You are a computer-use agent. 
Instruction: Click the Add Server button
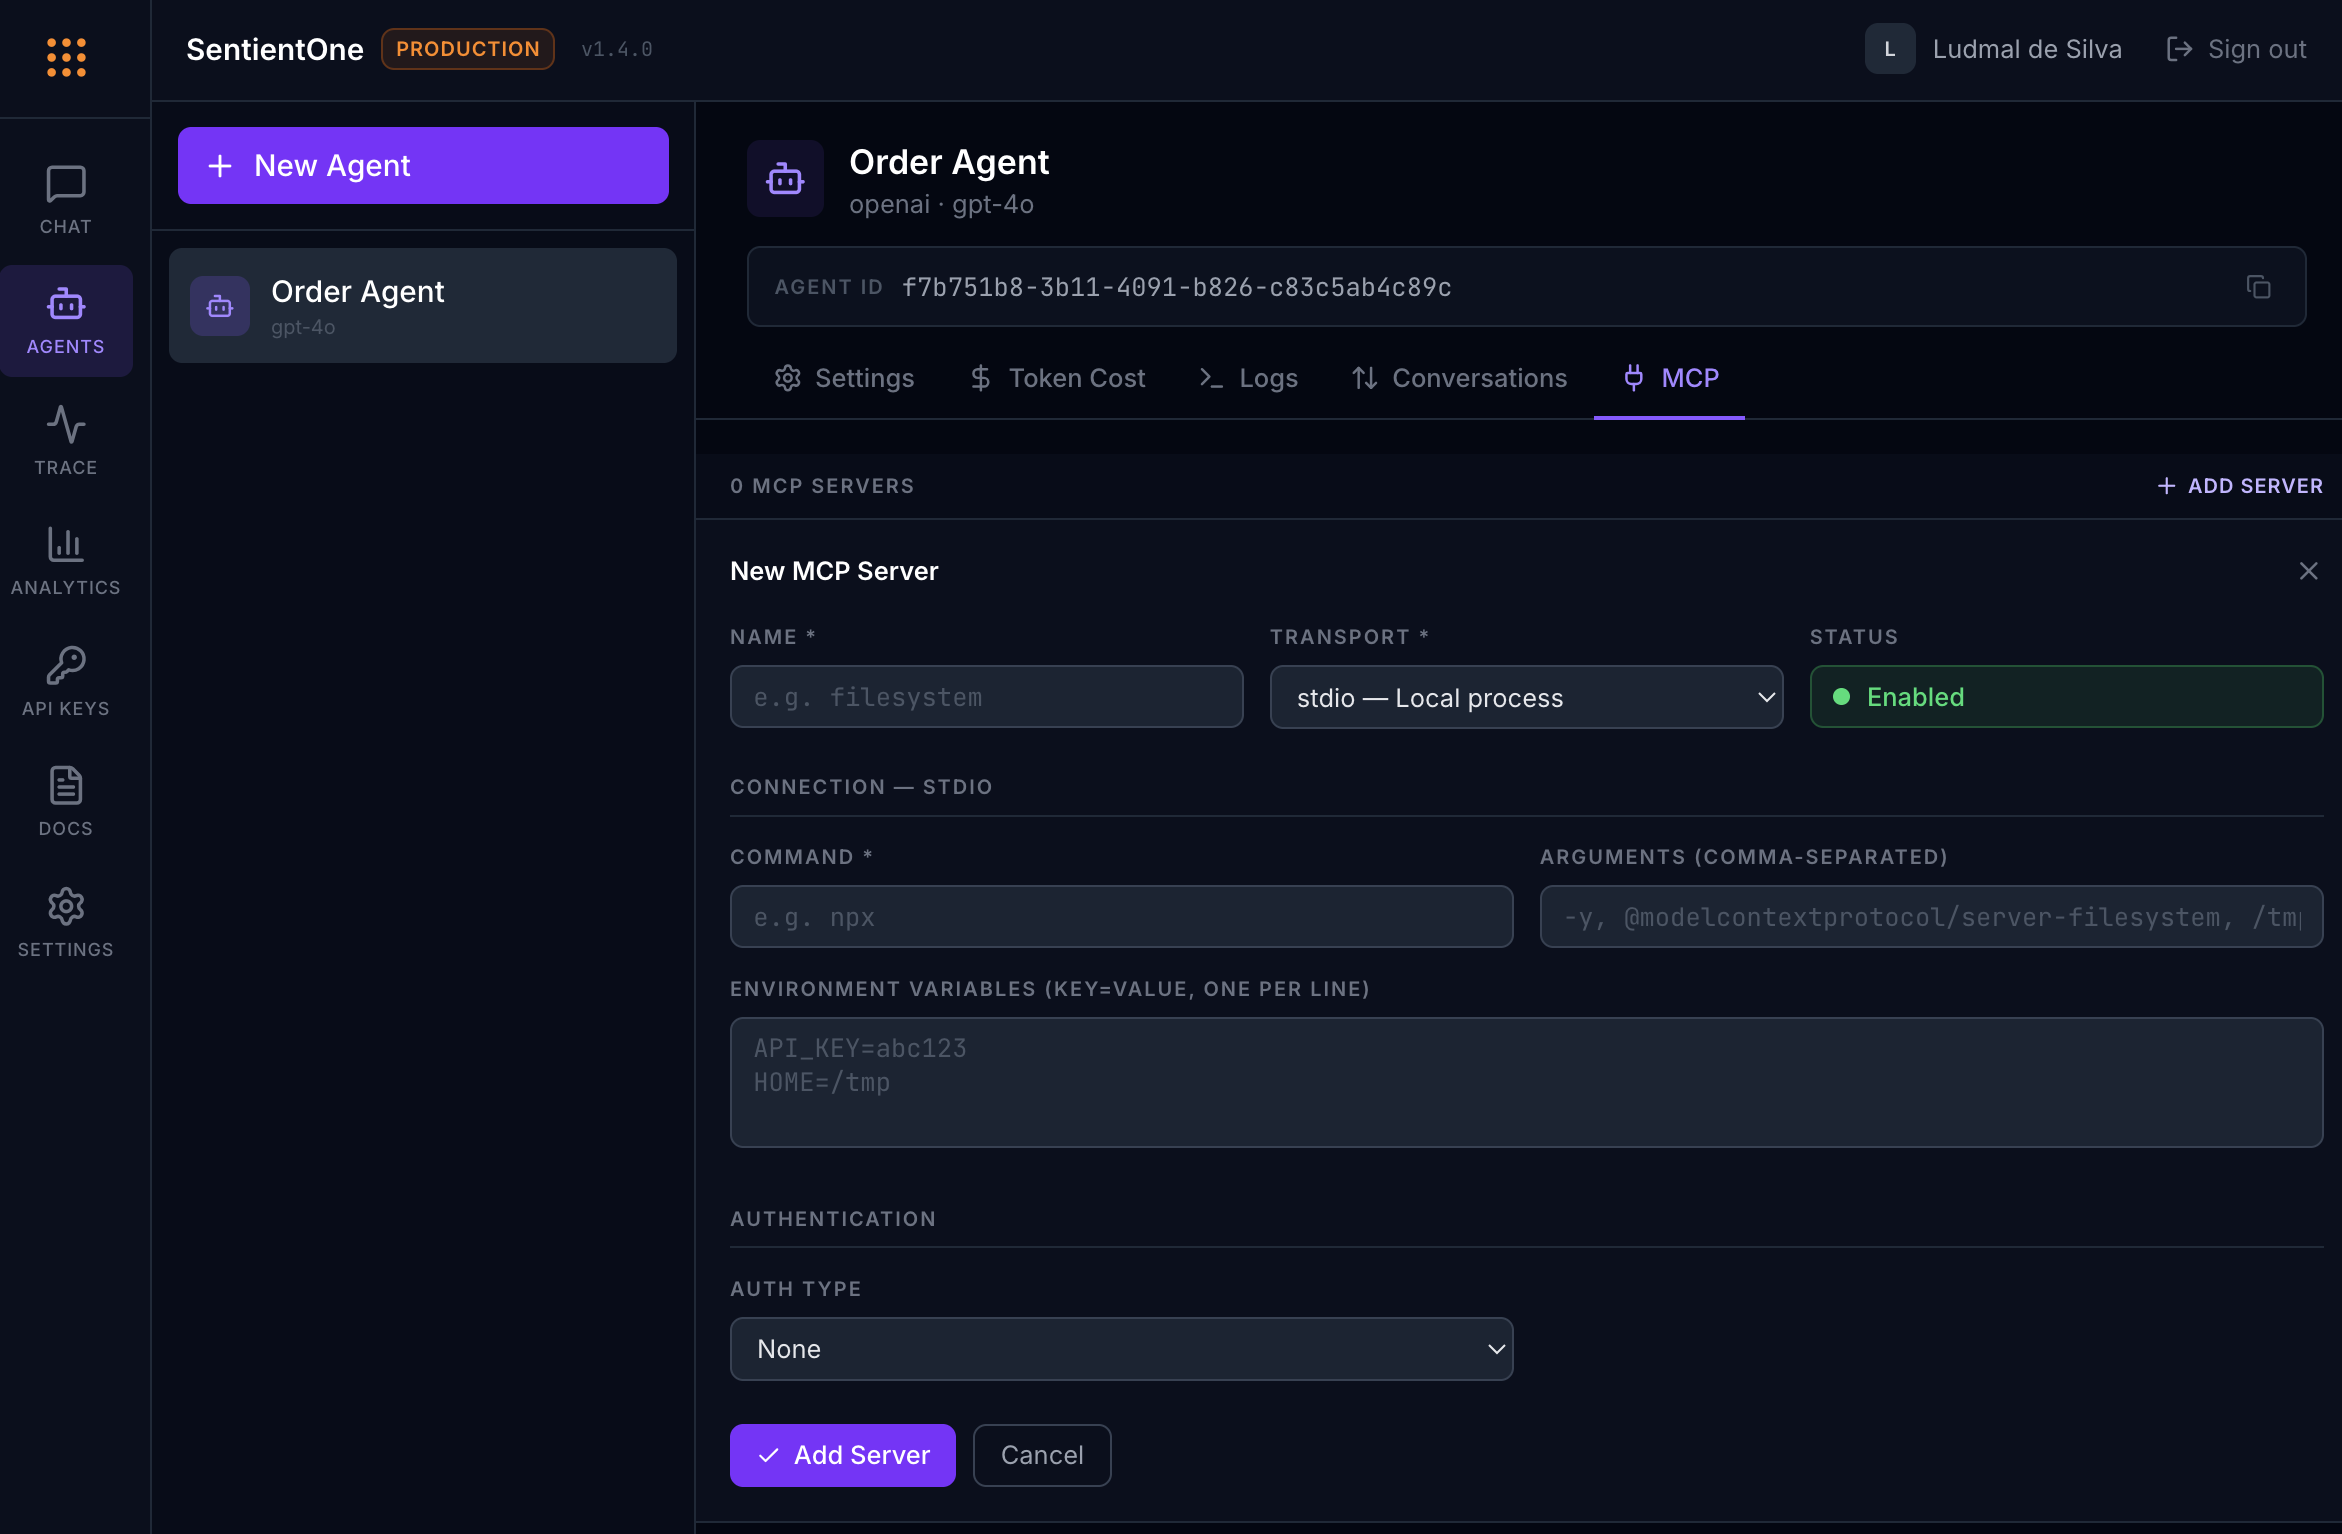pos(842,1455)
